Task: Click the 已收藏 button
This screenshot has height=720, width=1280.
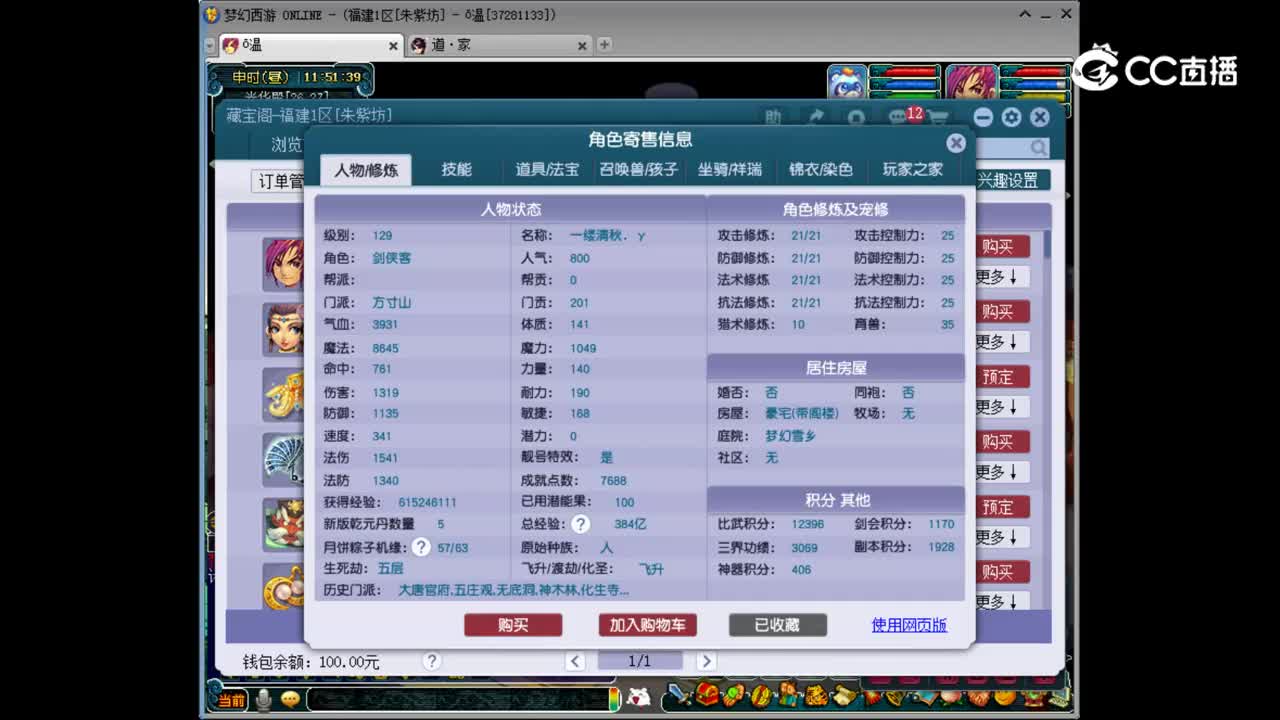Action: (777, 625)
